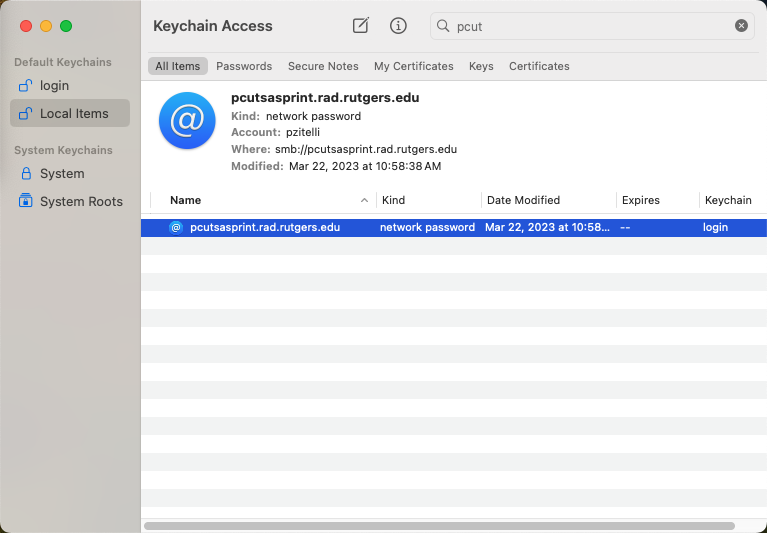Image resolution: width=767 pixels, height=533 pixels.
Task: Sort by the Keychain column header
Action: (728, 200)
